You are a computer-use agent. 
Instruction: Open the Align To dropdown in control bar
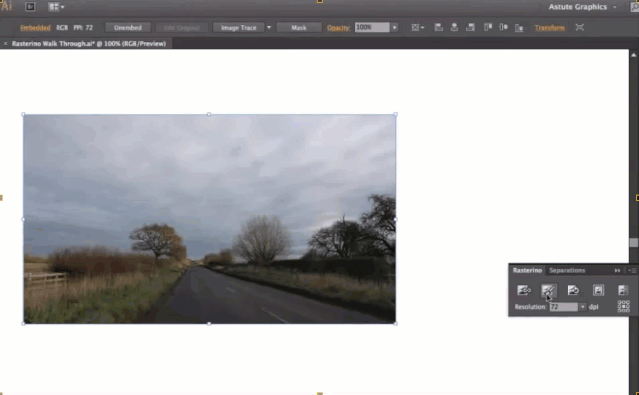(418, 27)
